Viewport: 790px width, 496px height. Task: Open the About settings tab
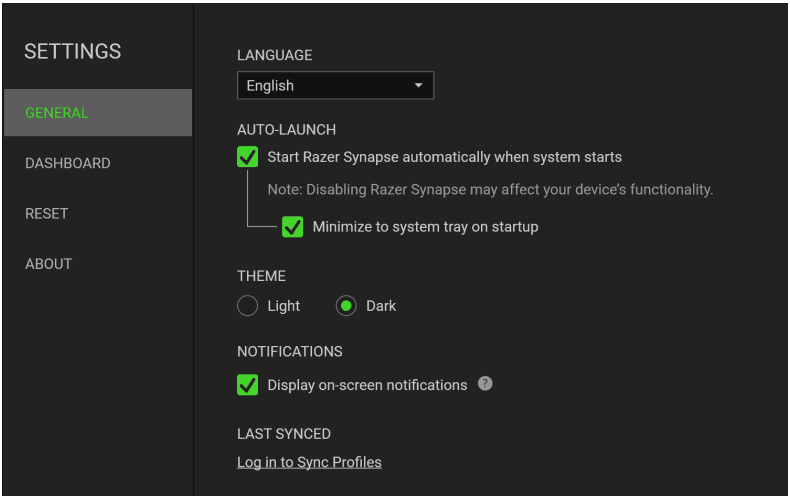pos(48,264)
